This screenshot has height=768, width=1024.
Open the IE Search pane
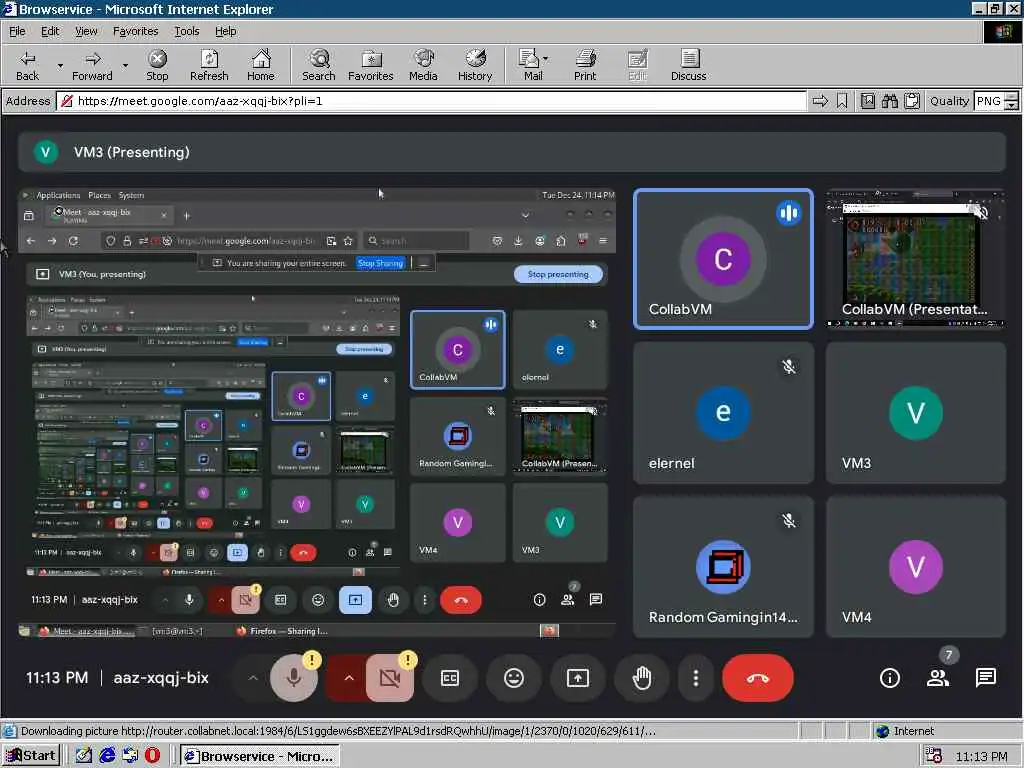click(x=319, y=65)
